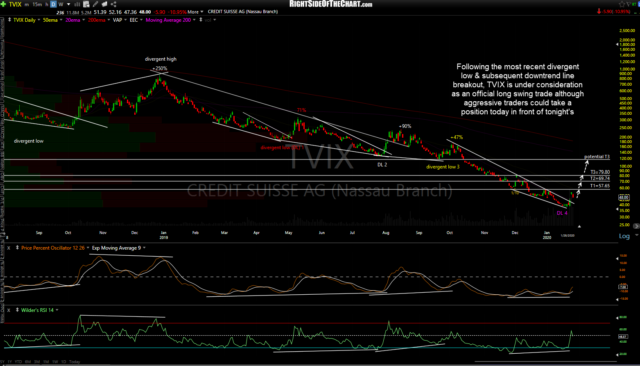
Task: Open the TVIX Daily plot dropdown
Action: 39,20
